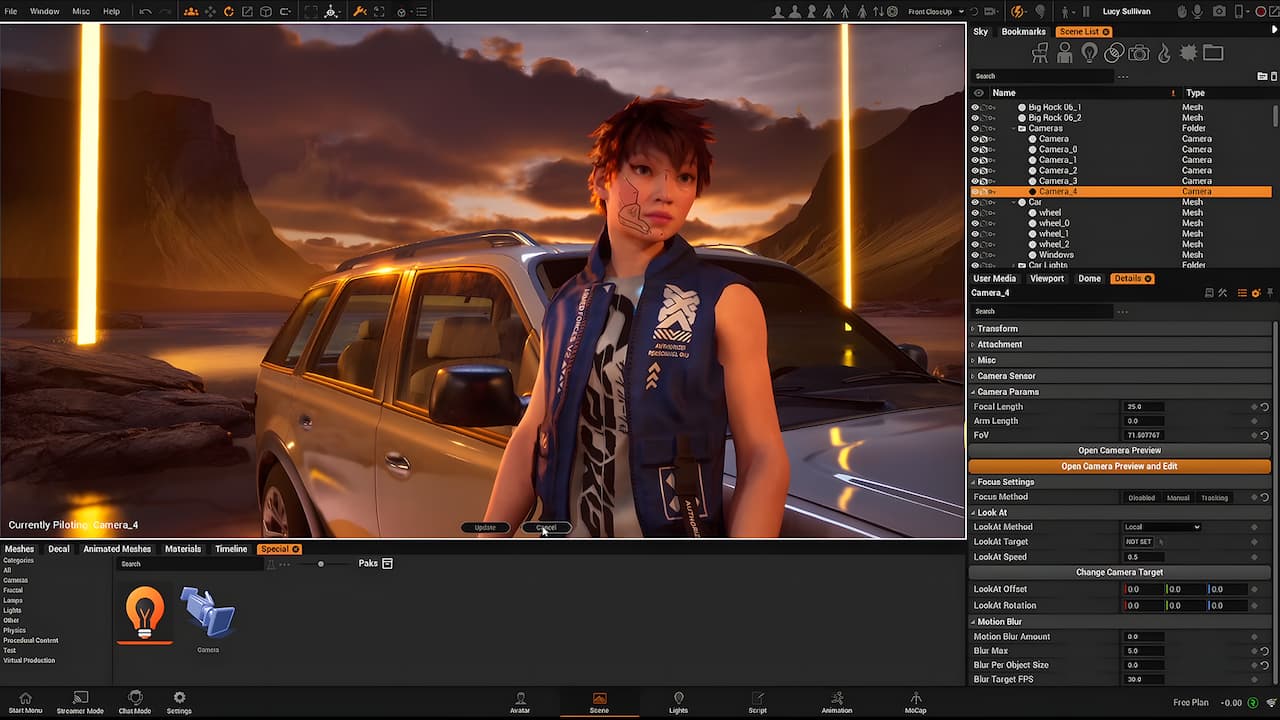Image resolution: width=1280 pixels, height=720 pixels.
Task: Open the LookAt Method Local dropdown
Action: [x=1162, y=527]
